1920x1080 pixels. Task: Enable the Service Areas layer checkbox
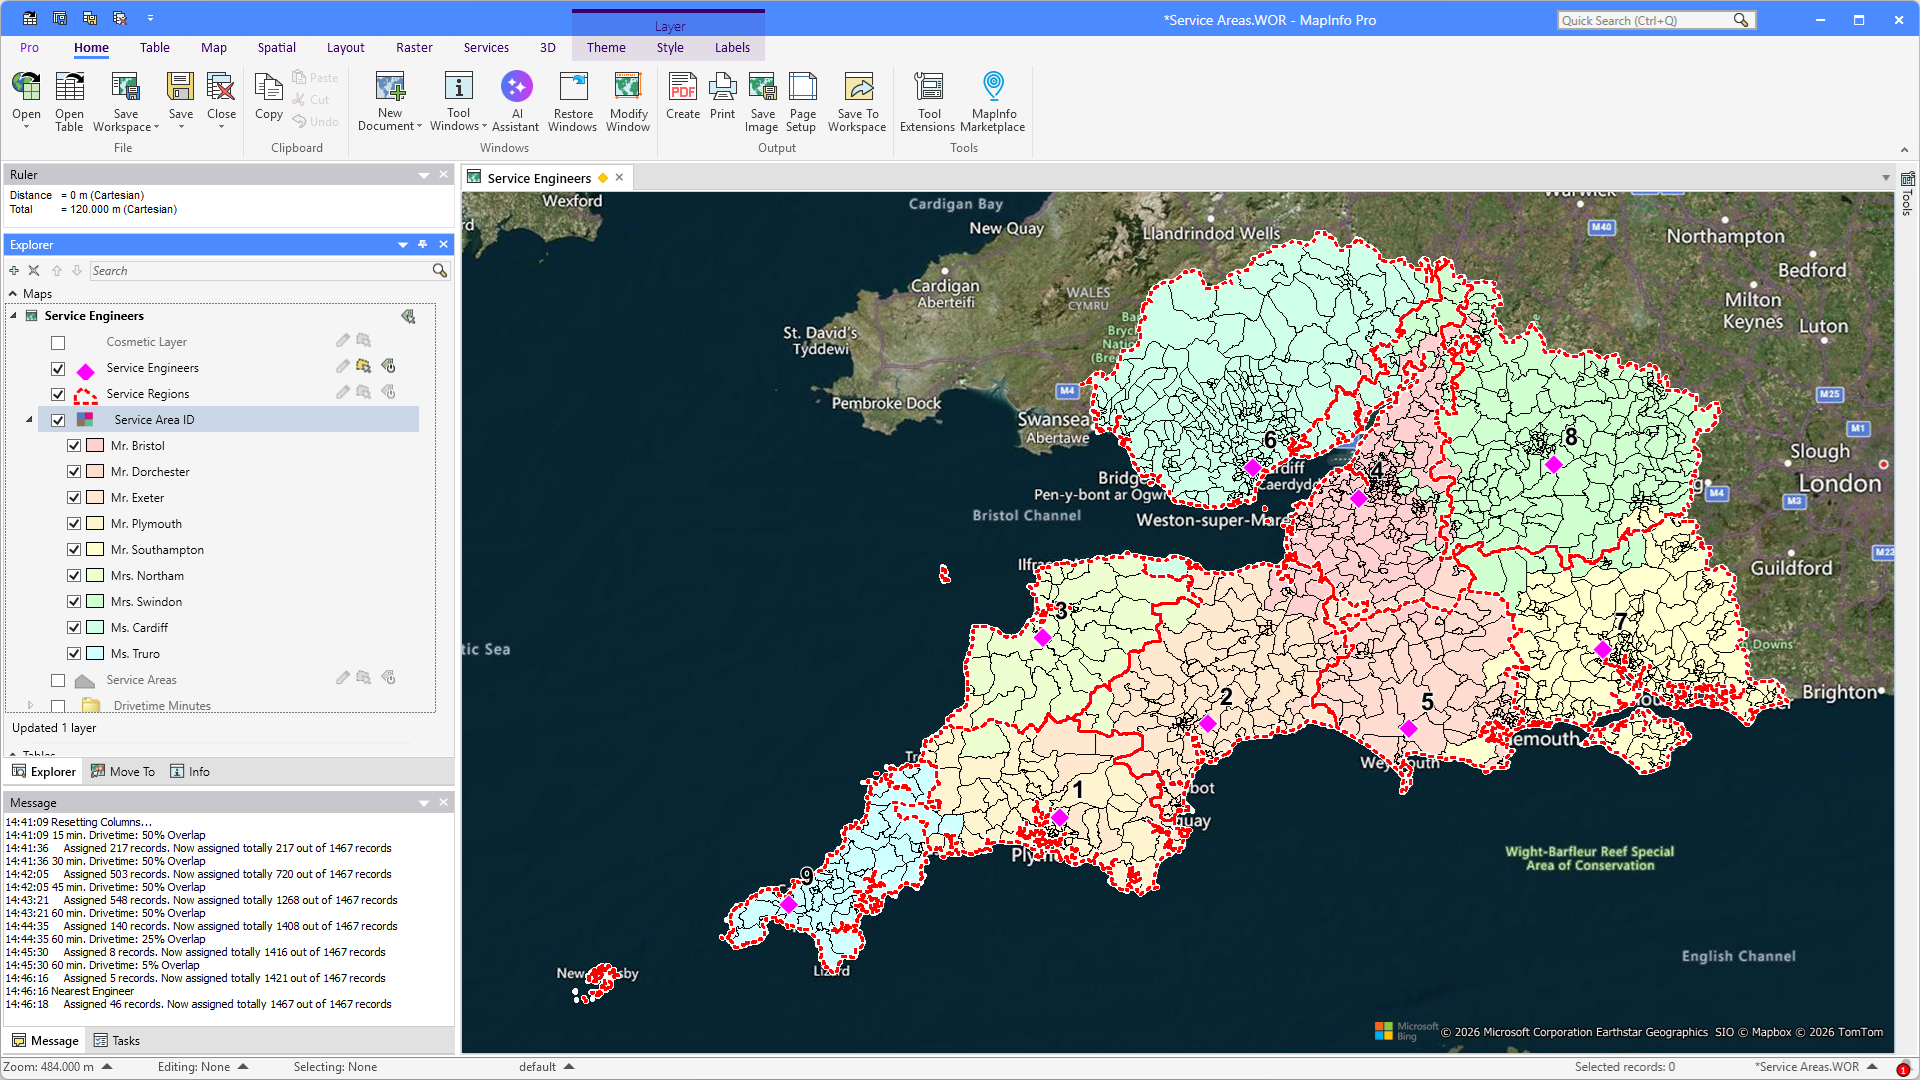pos(58,680)
